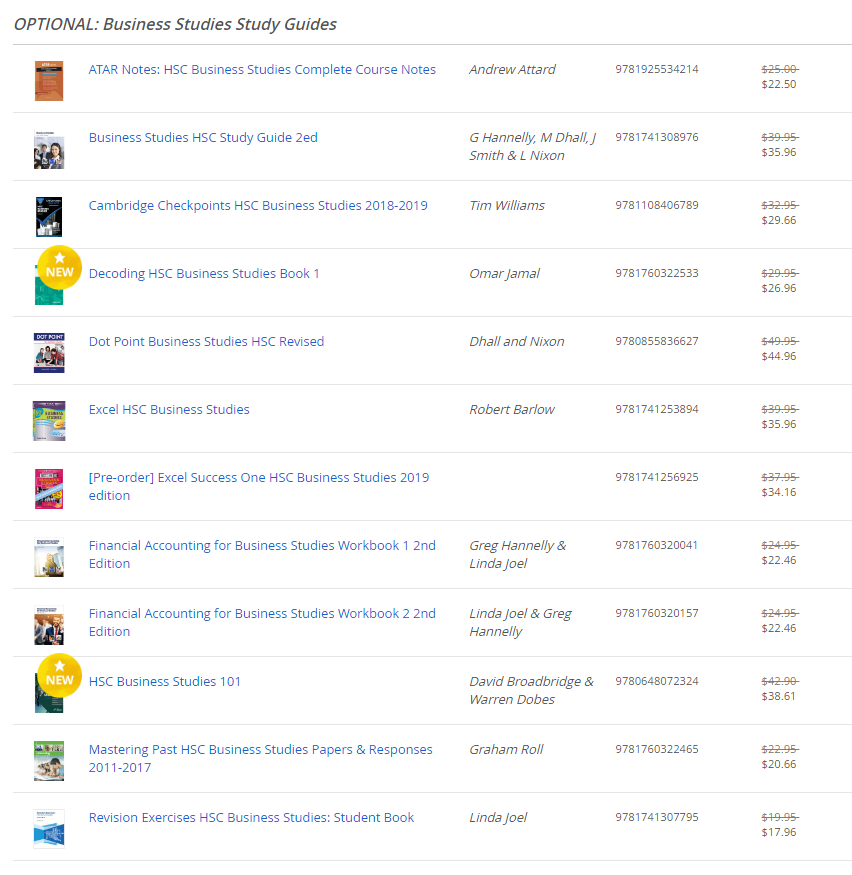Click the Excel HSC Business Studies cover image

pyautogui.click(x=48, y=421)
